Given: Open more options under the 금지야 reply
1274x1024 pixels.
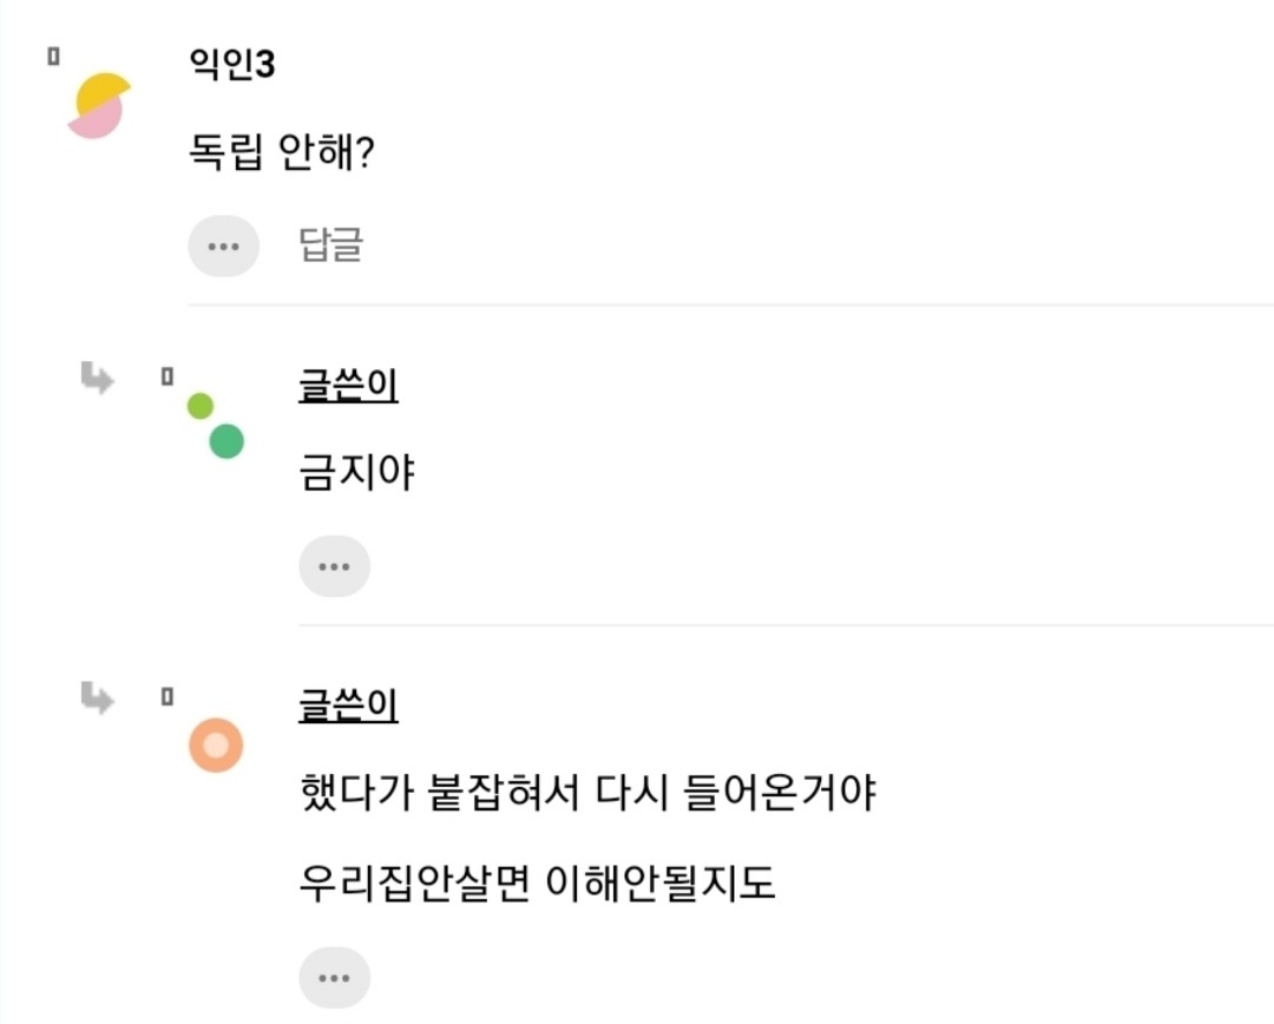Looking at the screenshot, I should click(x=334, y=567).
